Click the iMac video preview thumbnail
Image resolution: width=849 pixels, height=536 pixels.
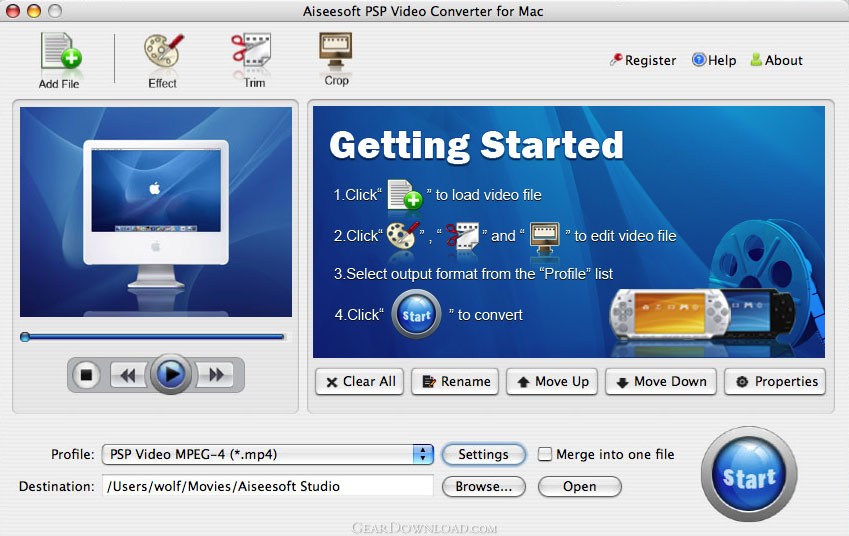pos(156,212)
